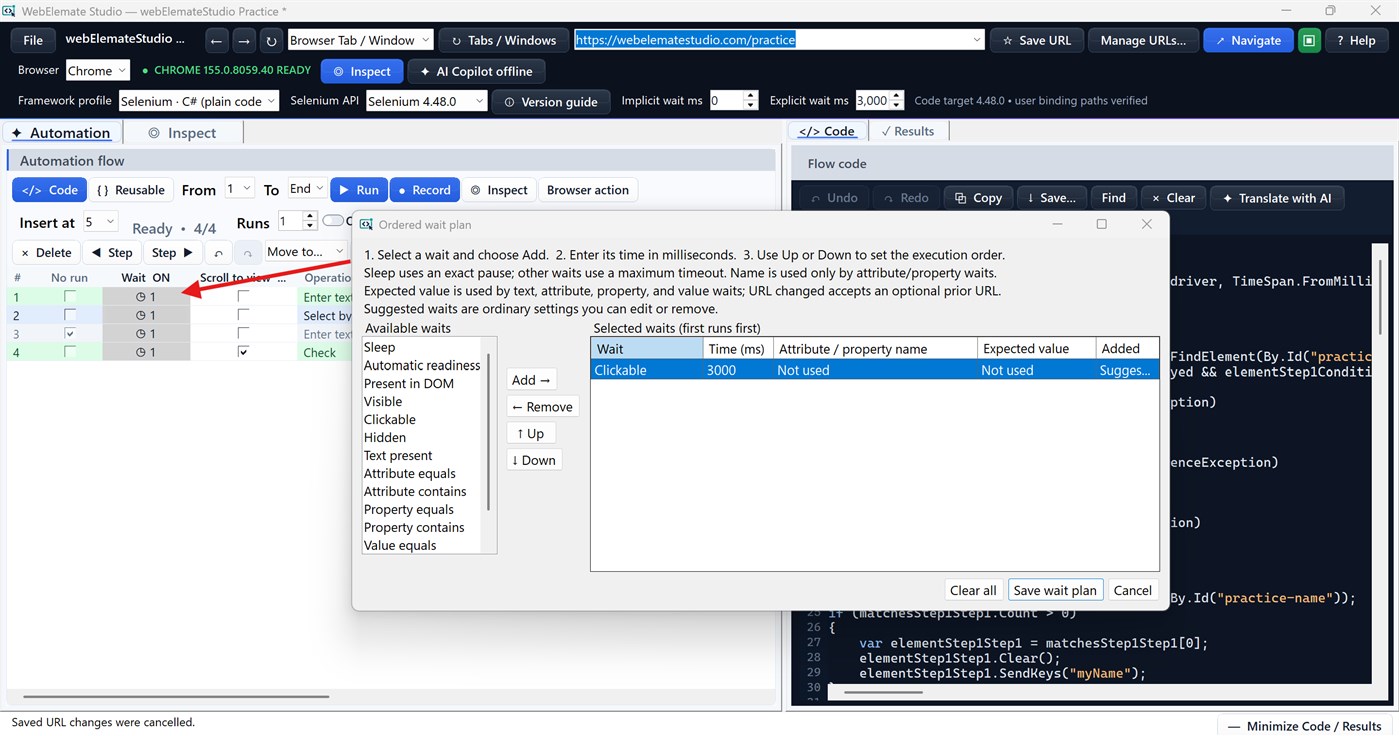Open the wait clock for step 3
The width and height of the screenshot is (1399, 736).
coord(146,334)
